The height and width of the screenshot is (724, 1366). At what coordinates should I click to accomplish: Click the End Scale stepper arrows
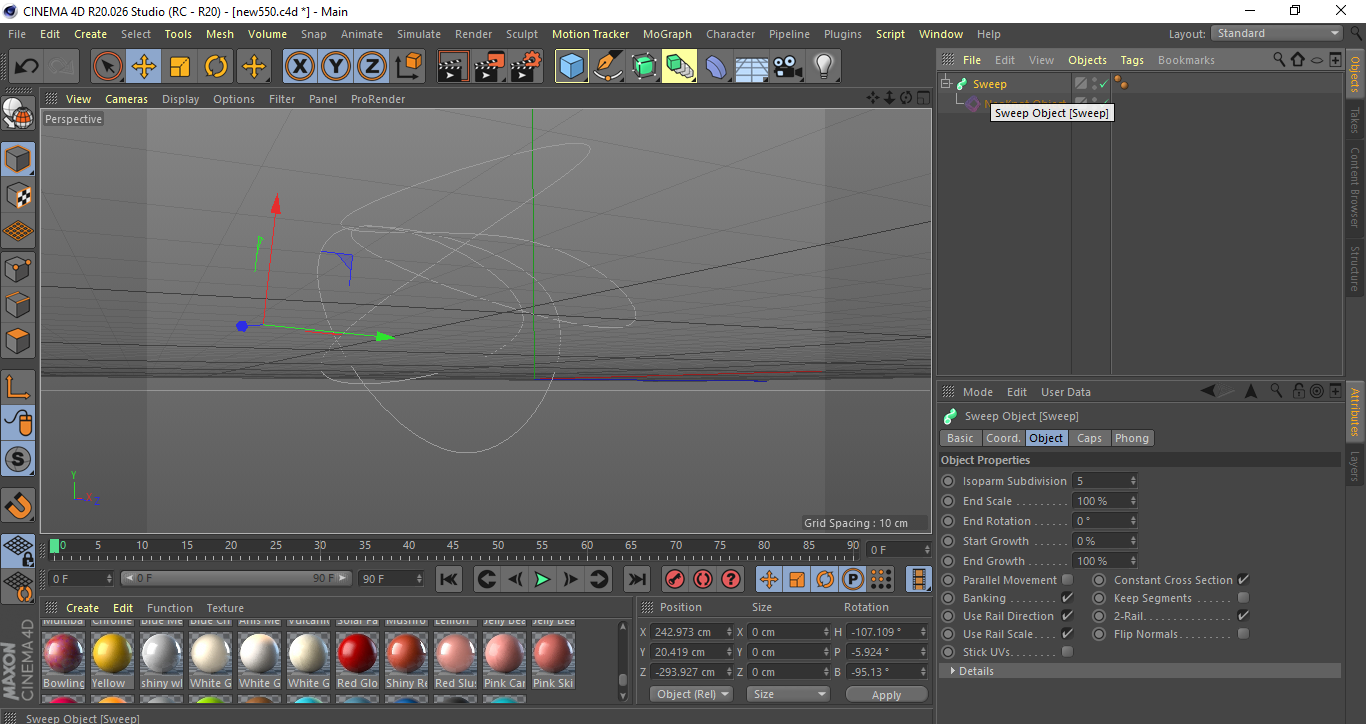click(1133, 501)
